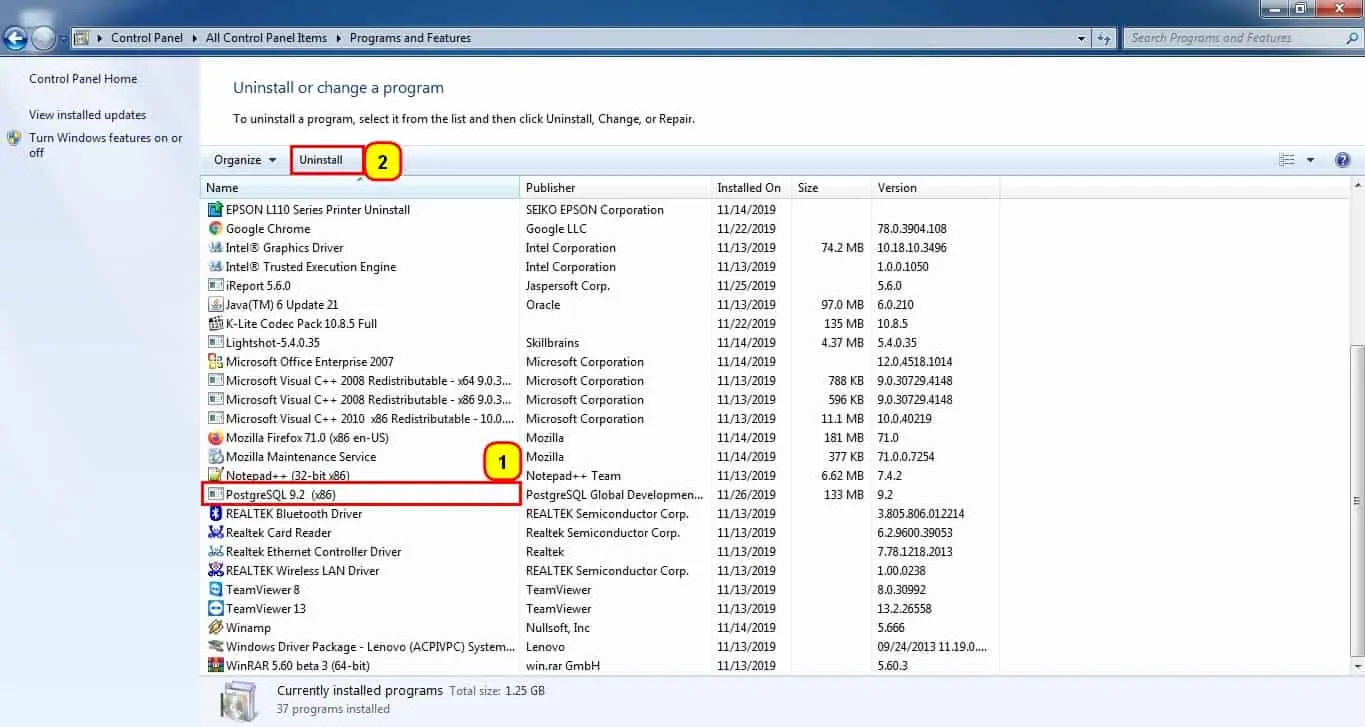
Task: Expand the Control Panel breadcrumb arrow
Action: pyautogui.click(x=194, y=38)
